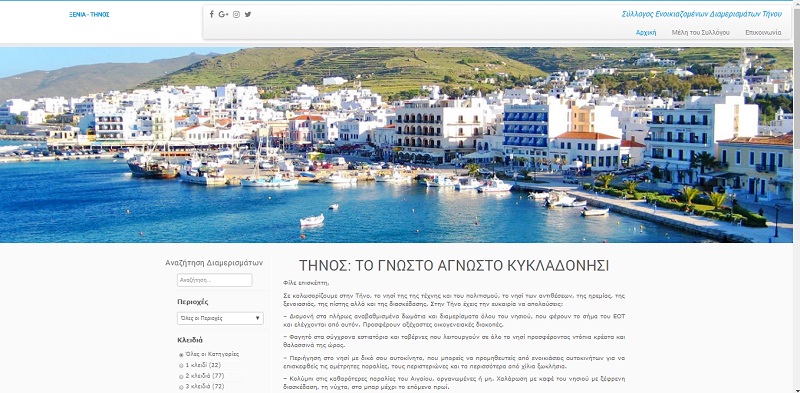Screen dimensions: 800x393
Task: Click Σύλλογος Ενοικιαζομένων Διαμερισμάτων Τήνου title
Action: [702, 14]
